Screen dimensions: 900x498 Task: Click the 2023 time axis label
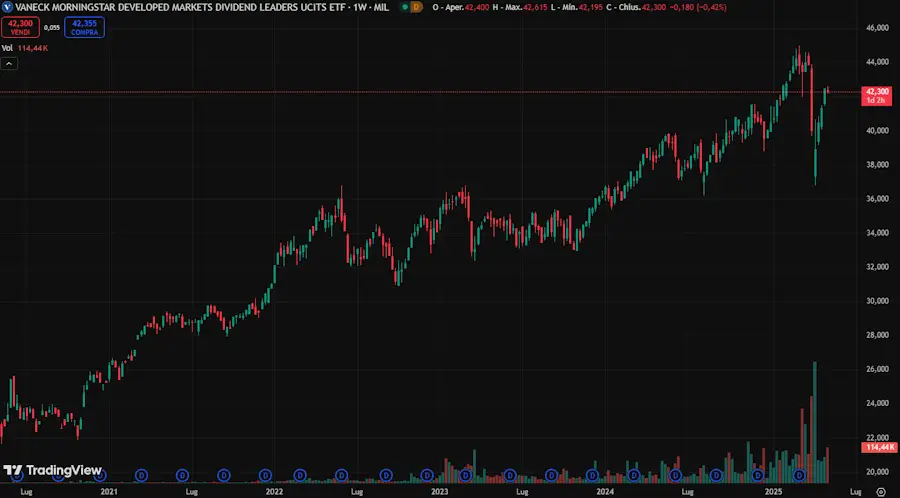[x=440, y=492]
